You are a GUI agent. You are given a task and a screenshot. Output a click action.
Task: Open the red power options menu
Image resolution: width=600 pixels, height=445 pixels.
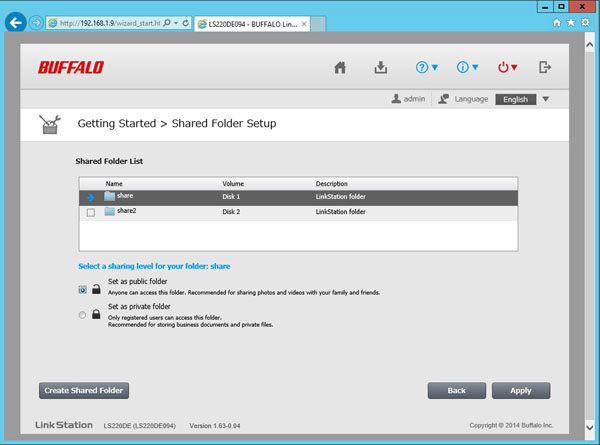507,67
